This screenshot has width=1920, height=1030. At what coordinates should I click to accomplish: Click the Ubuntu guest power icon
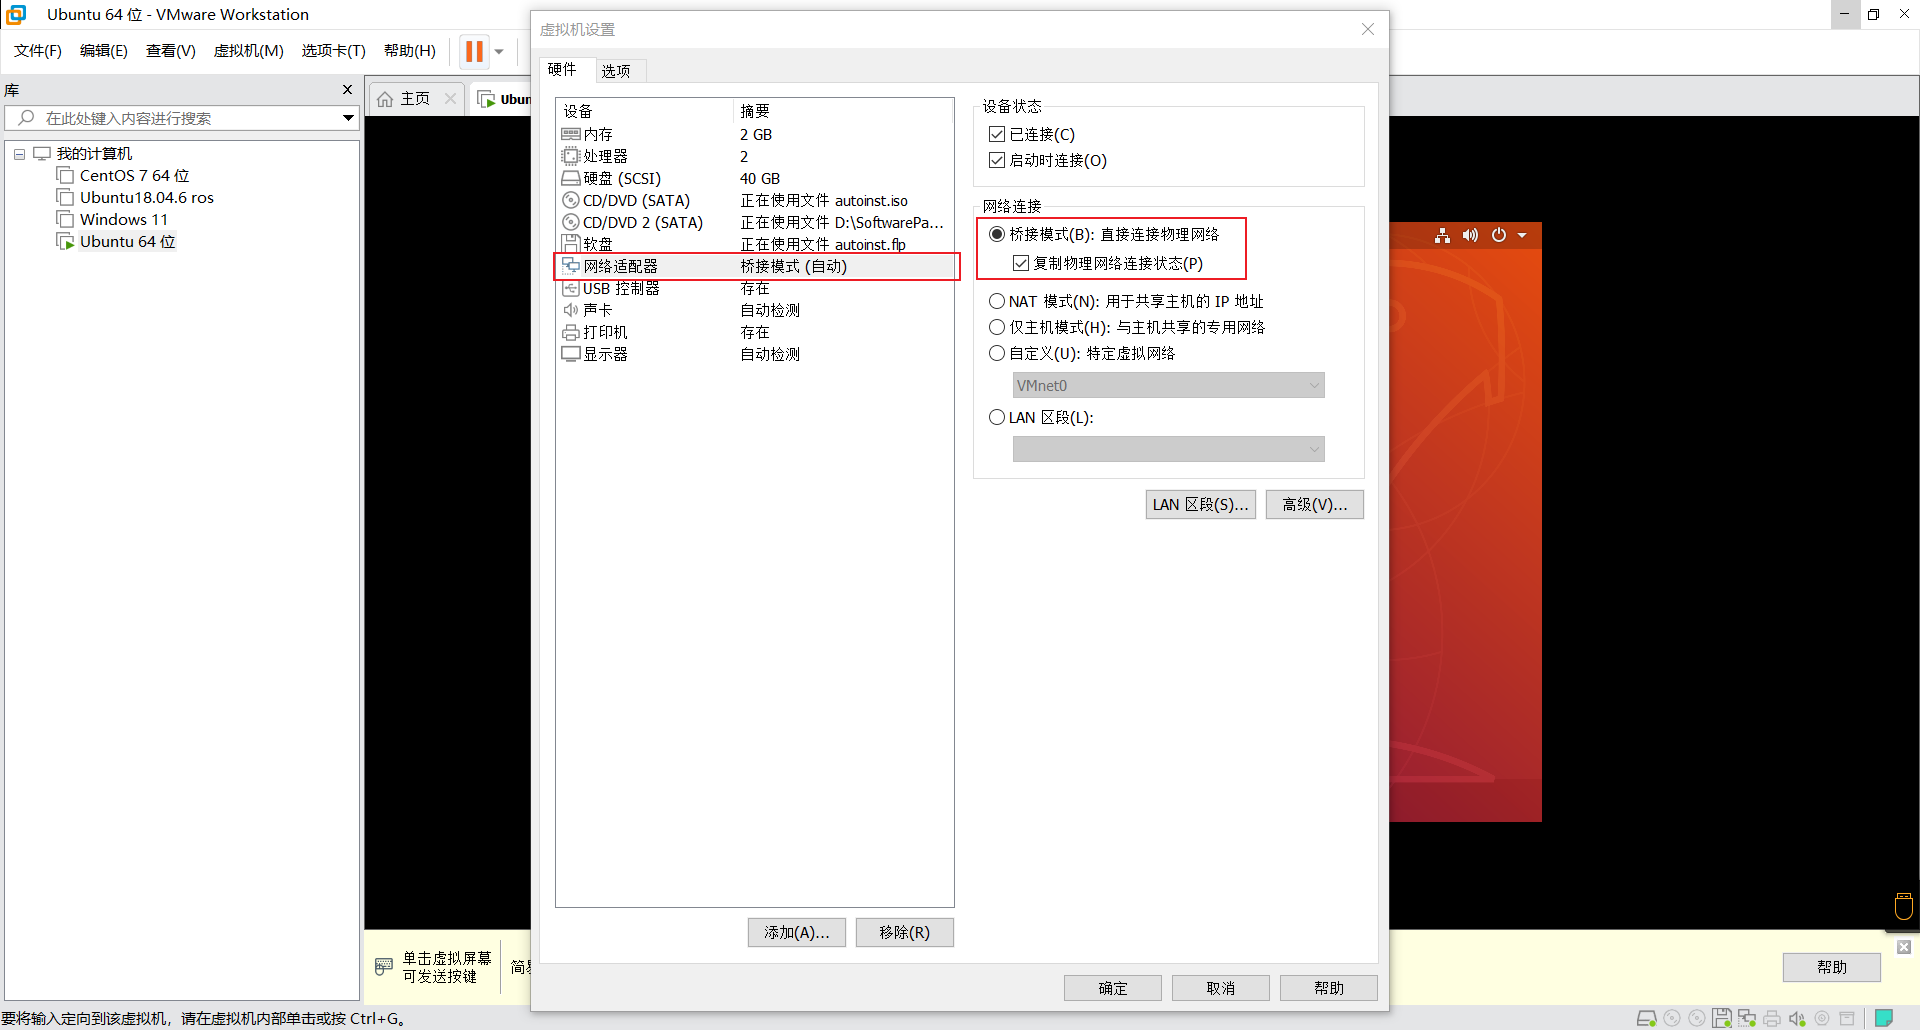[x=1498, y=235]
